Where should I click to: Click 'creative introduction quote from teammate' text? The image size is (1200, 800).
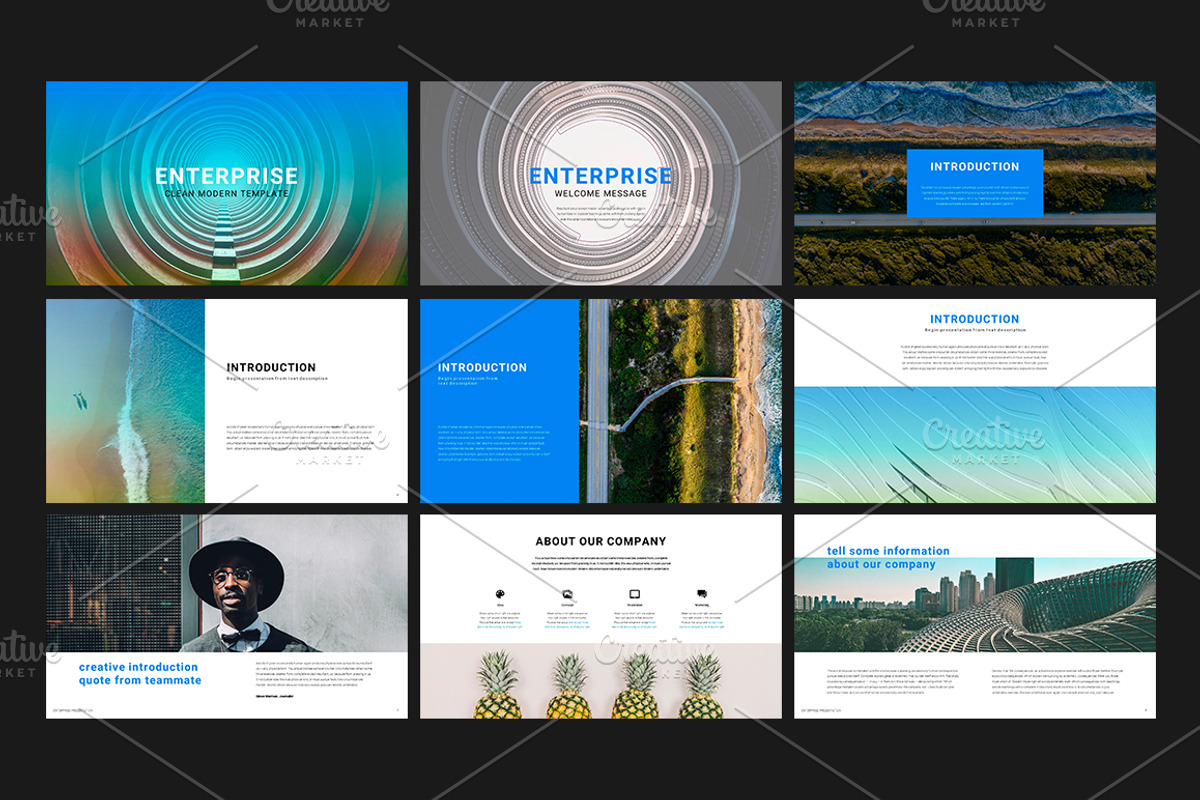point(140,674)
